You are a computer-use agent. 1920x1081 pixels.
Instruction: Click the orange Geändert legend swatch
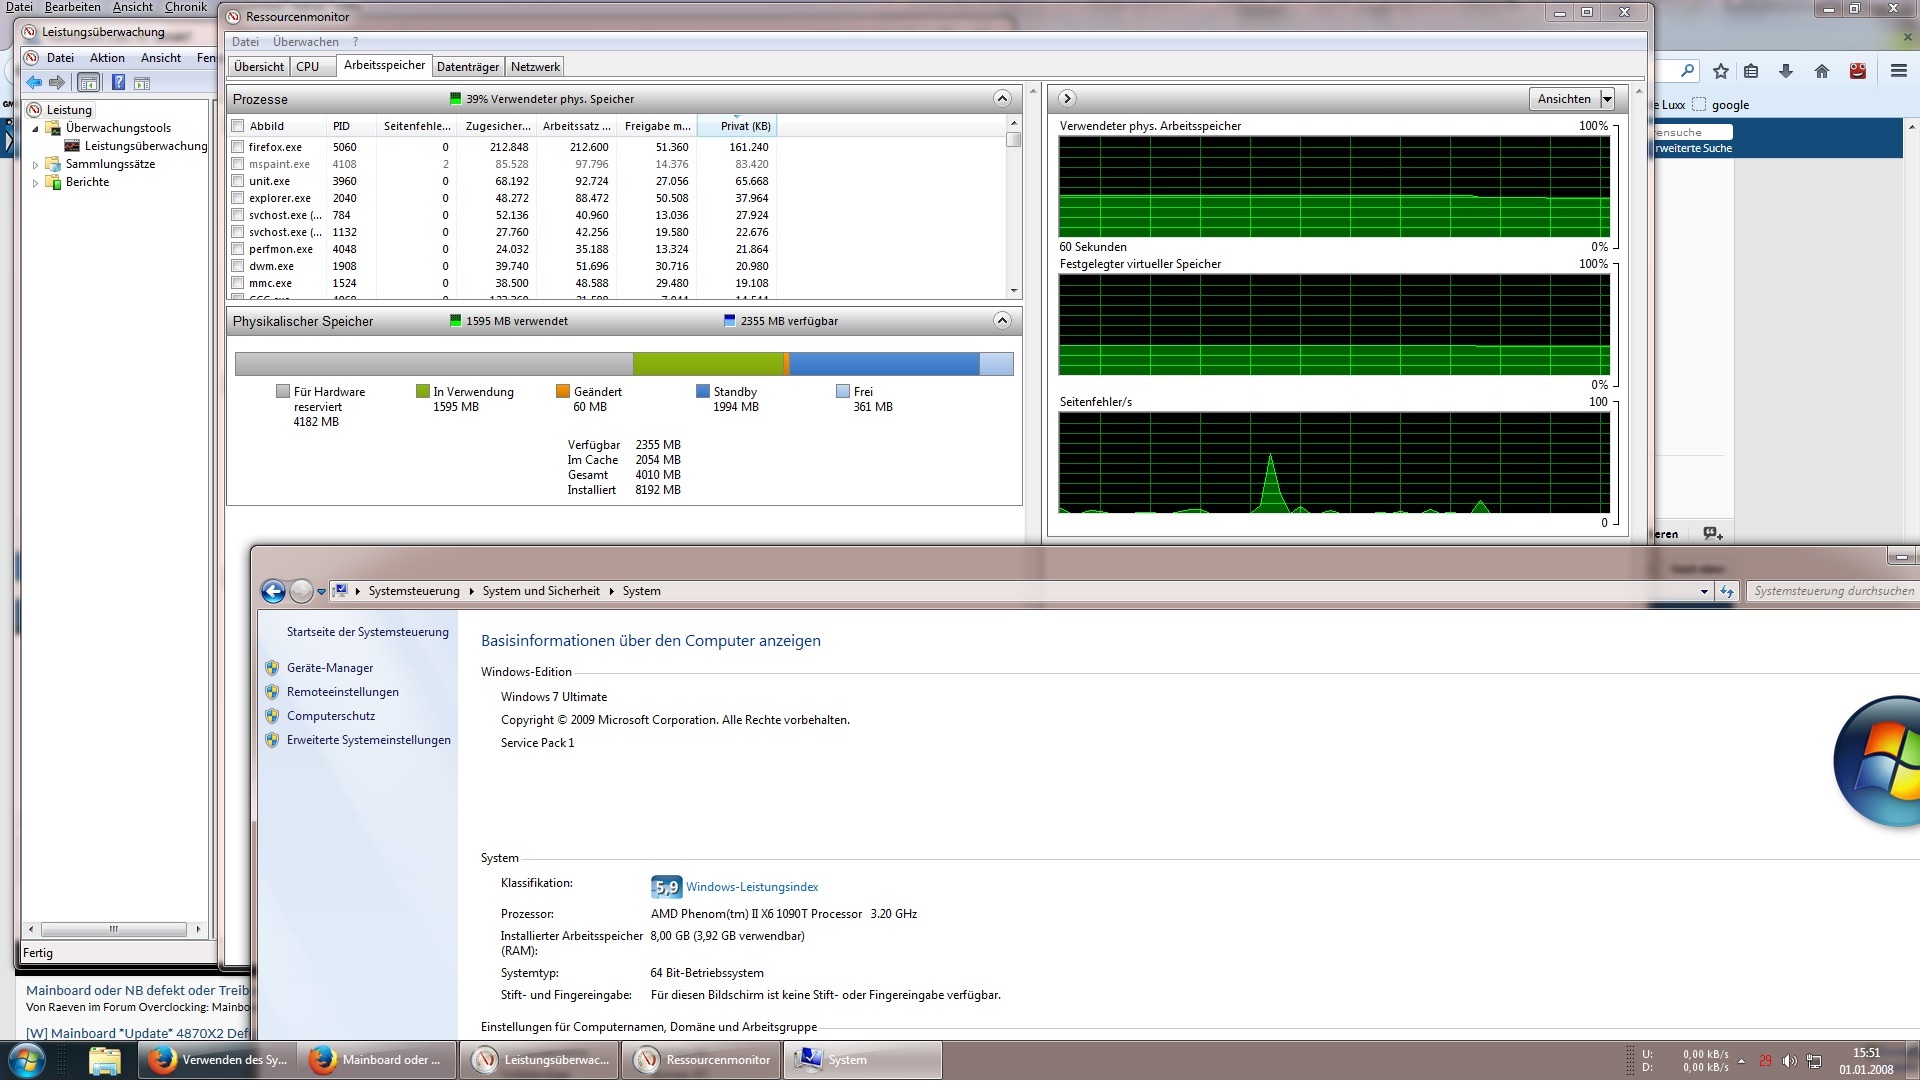(563, 391)
